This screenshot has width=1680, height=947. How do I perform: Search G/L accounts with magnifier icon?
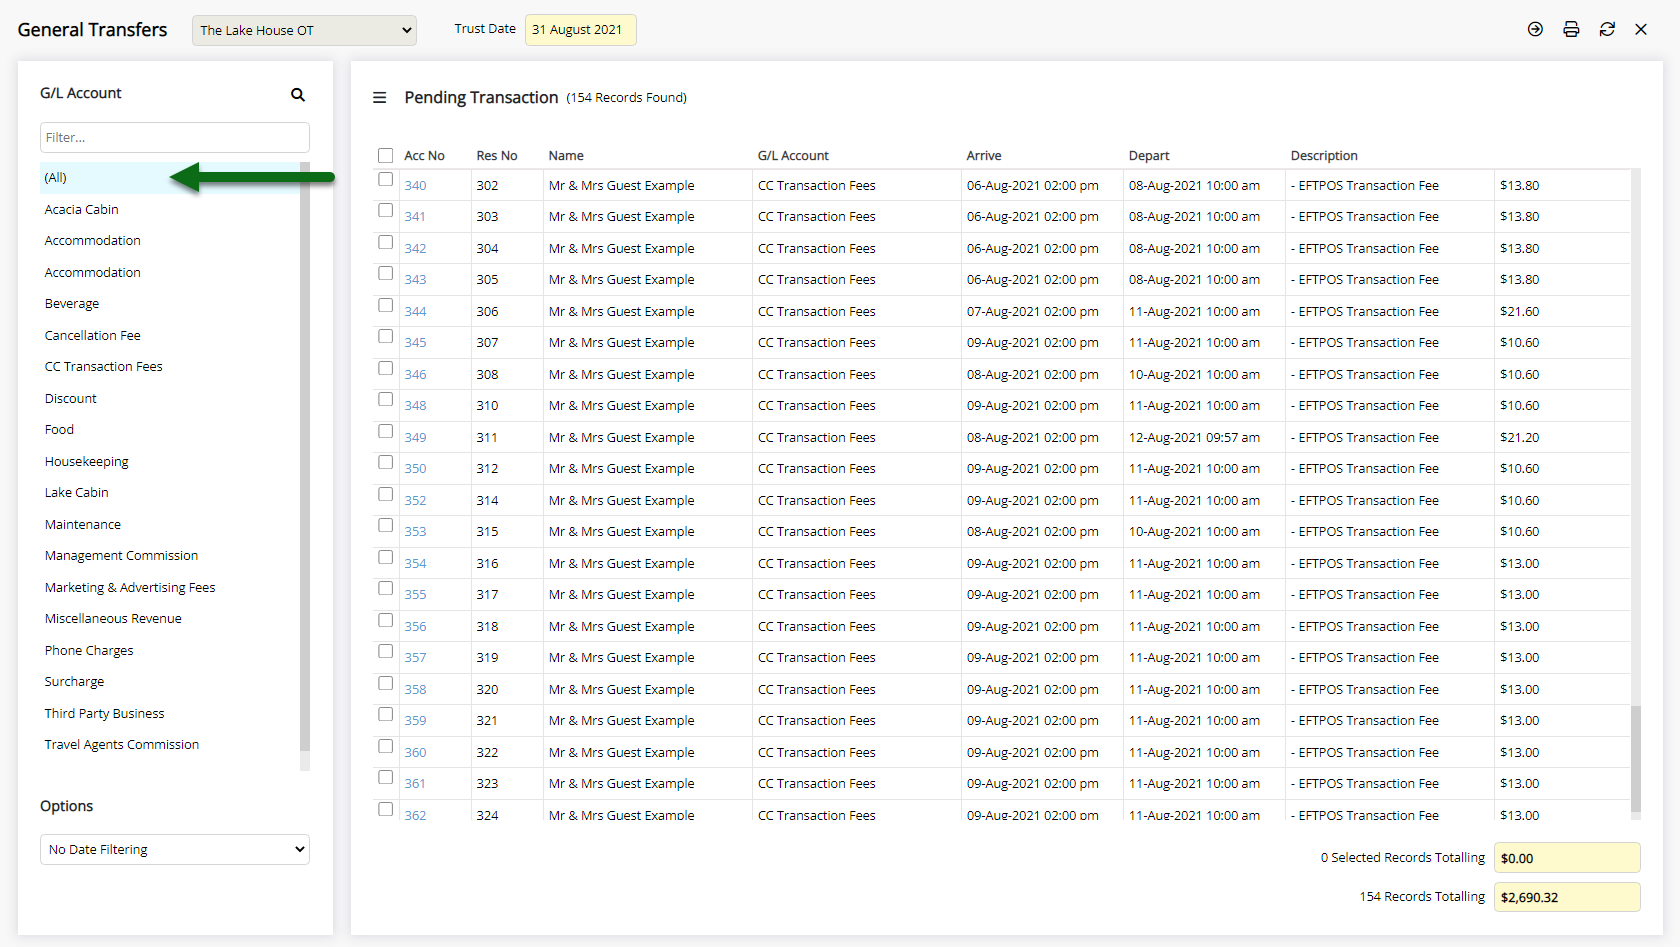(x=298, y=94)
